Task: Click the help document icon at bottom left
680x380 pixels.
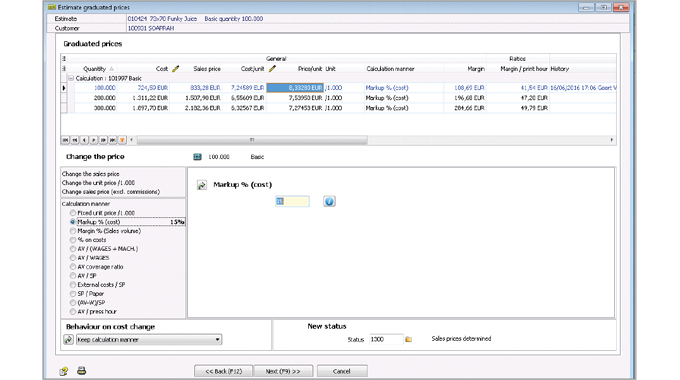Action: coord(64,371)
